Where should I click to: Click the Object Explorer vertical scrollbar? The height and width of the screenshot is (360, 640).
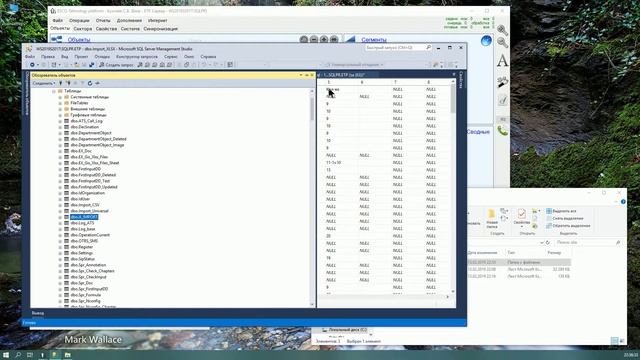(312, 197)
